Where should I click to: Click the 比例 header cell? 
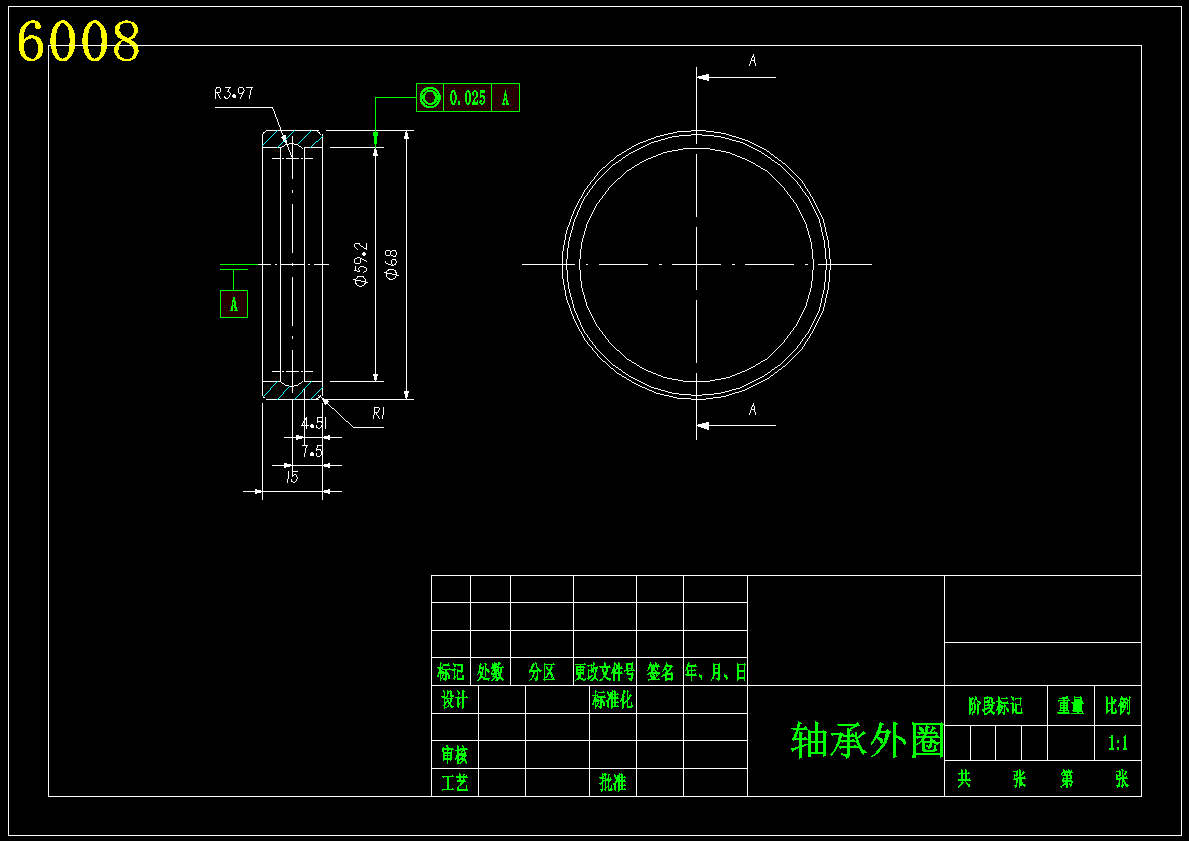[x=1118, y=707]
